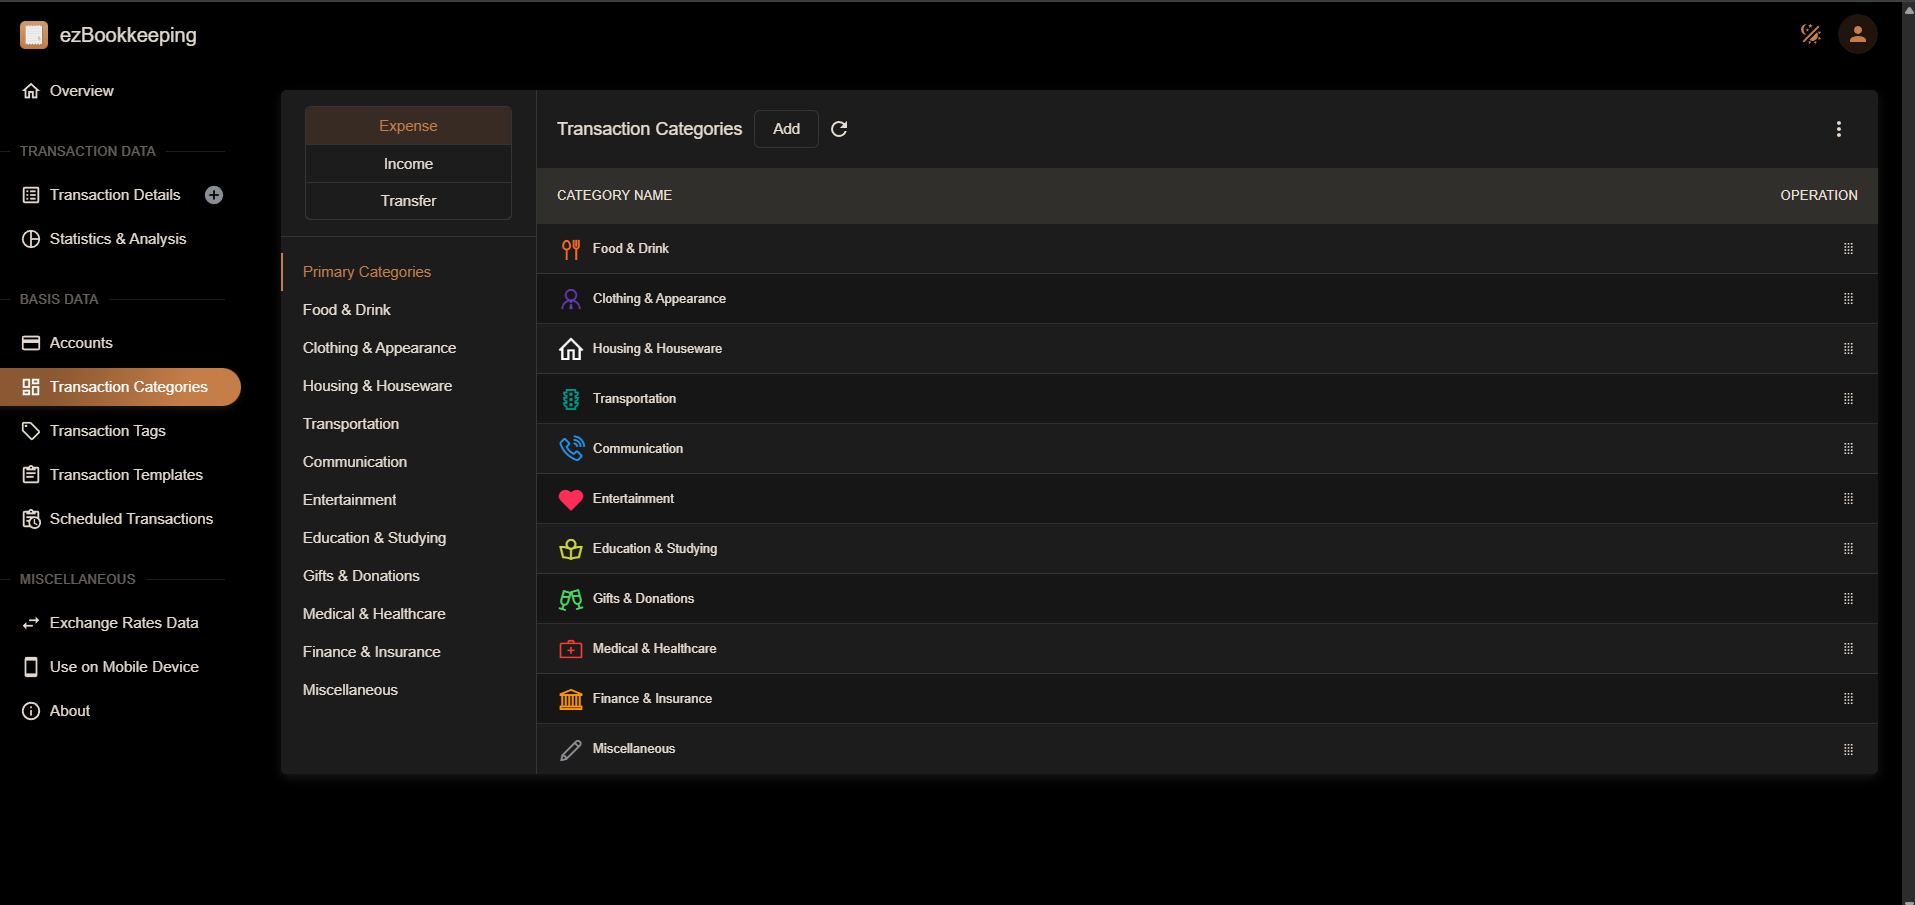Click the drag handle for Miscellaneous row
The height and width of the screenshot is (905, 1915).
[x=1848, y=749]
